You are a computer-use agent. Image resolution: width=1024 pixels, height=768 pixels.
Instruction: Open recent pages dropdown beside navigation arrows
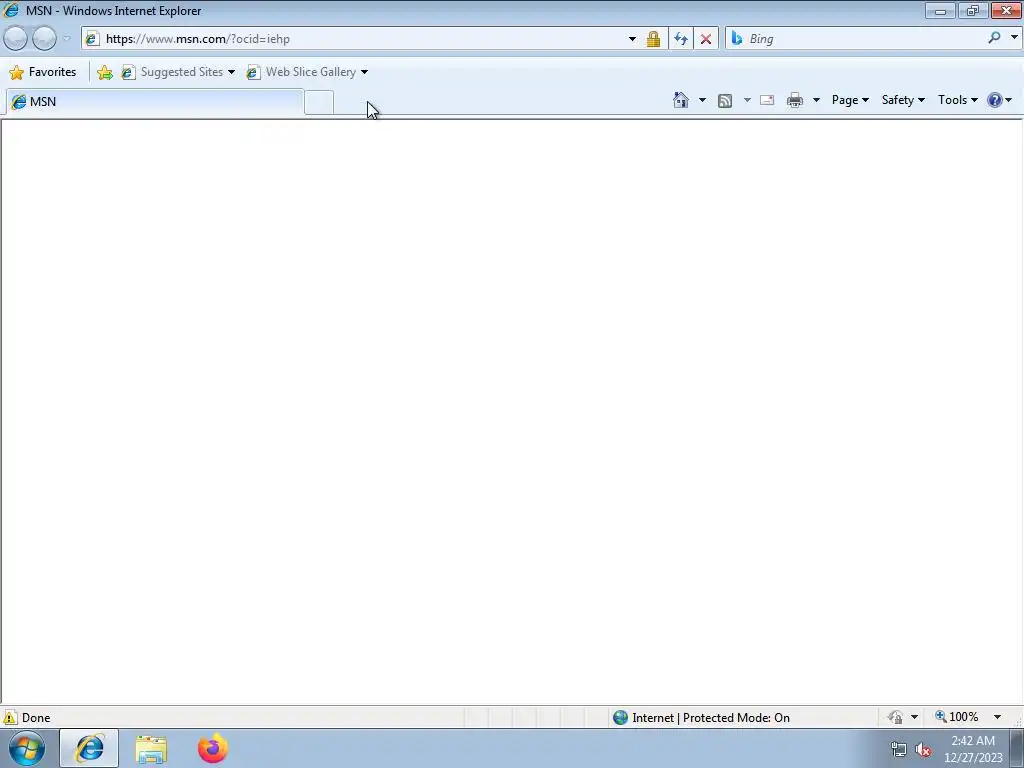coord(67,39)
